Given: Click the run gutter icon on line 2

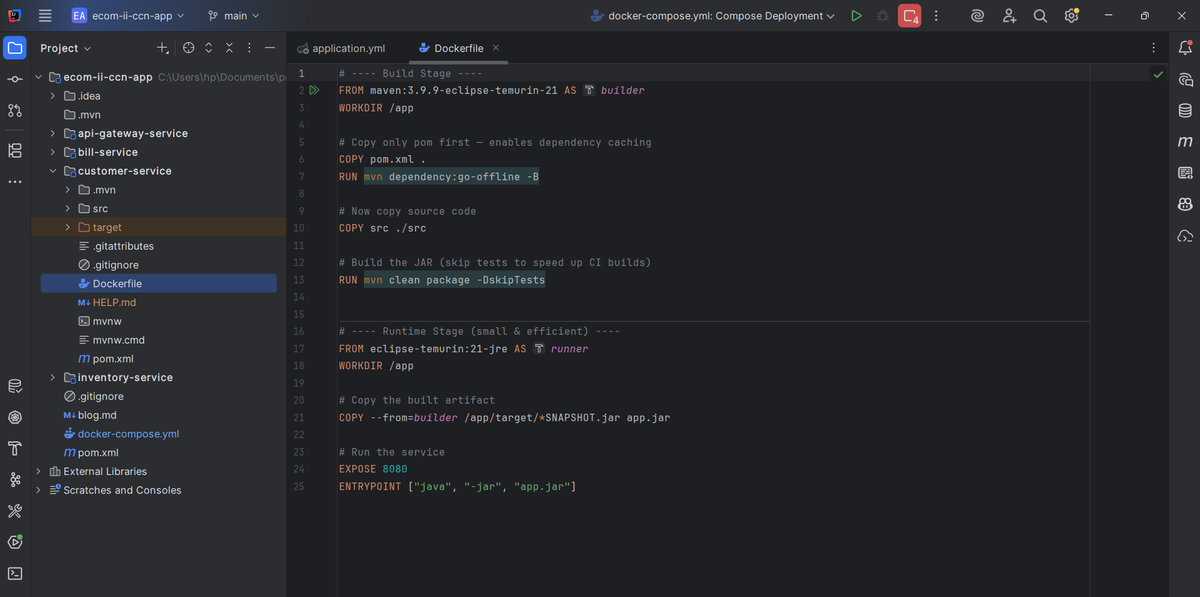Looking at the screenshot, I should (x=314, y=90).
